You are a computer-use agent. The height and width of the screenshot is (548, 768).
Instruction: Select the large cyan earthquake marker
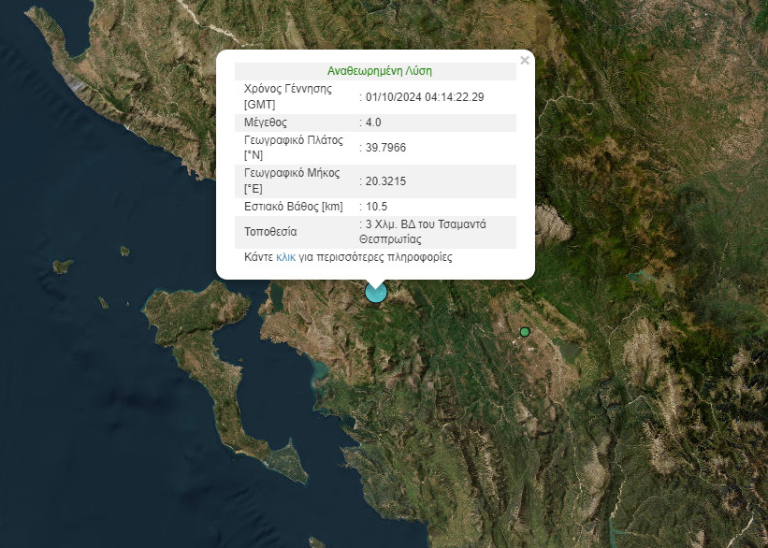point(376,291)
